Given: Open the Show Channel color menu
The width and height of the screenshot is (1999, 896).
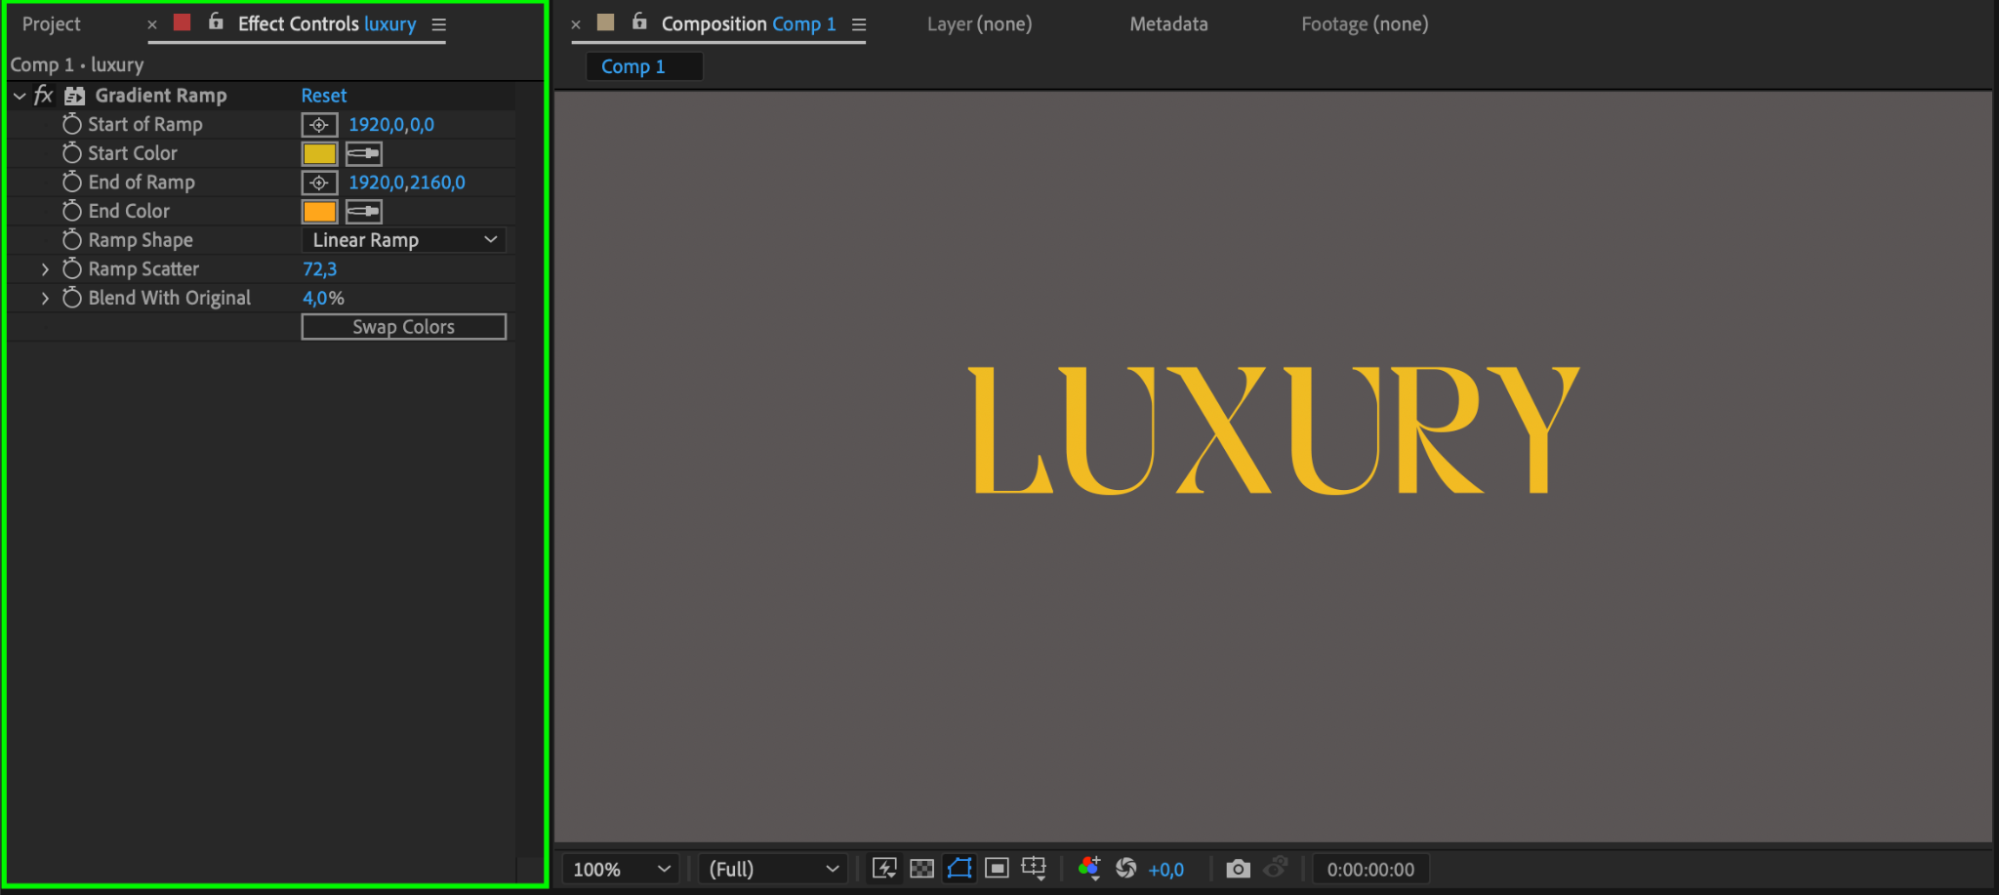Looking at the screenshot, I should pos(1090,869).
